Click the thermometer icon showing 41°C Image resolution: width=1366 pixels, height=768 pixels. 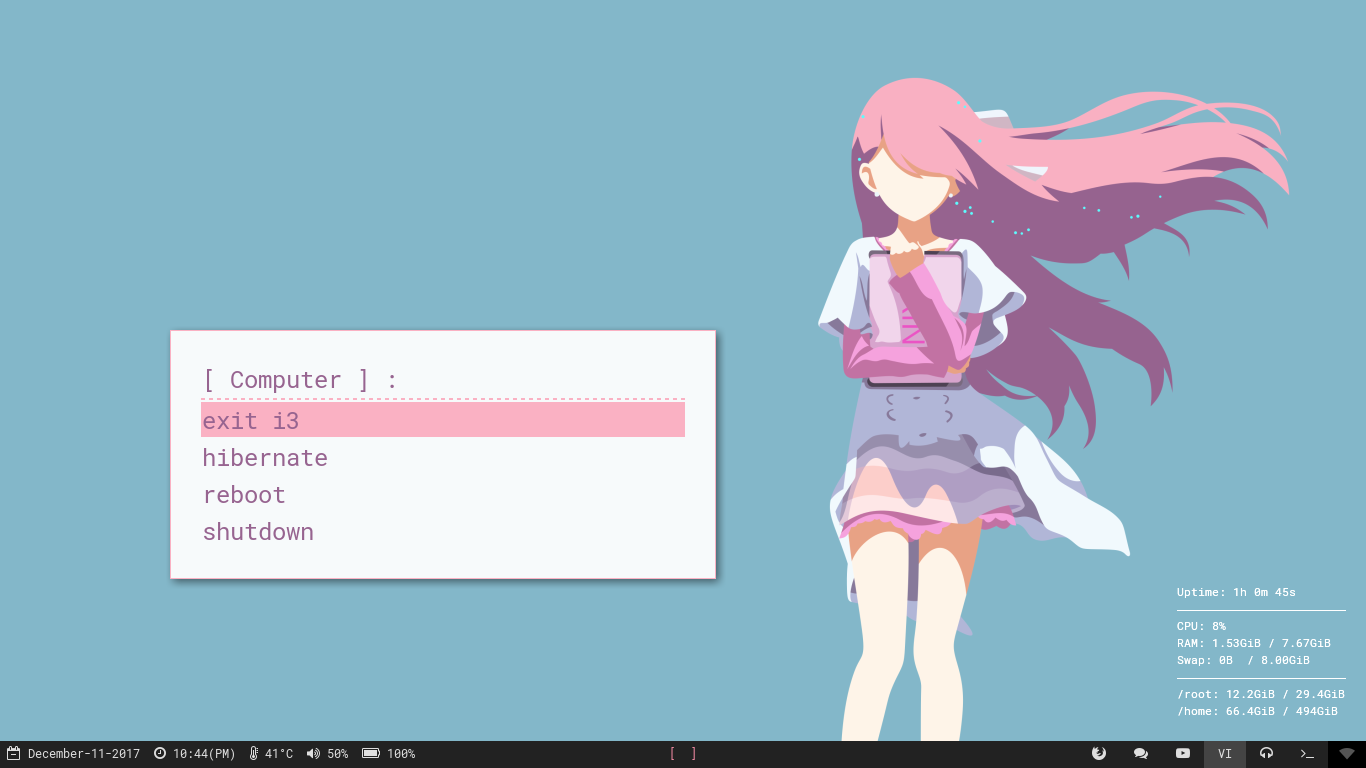pos(253,753)
